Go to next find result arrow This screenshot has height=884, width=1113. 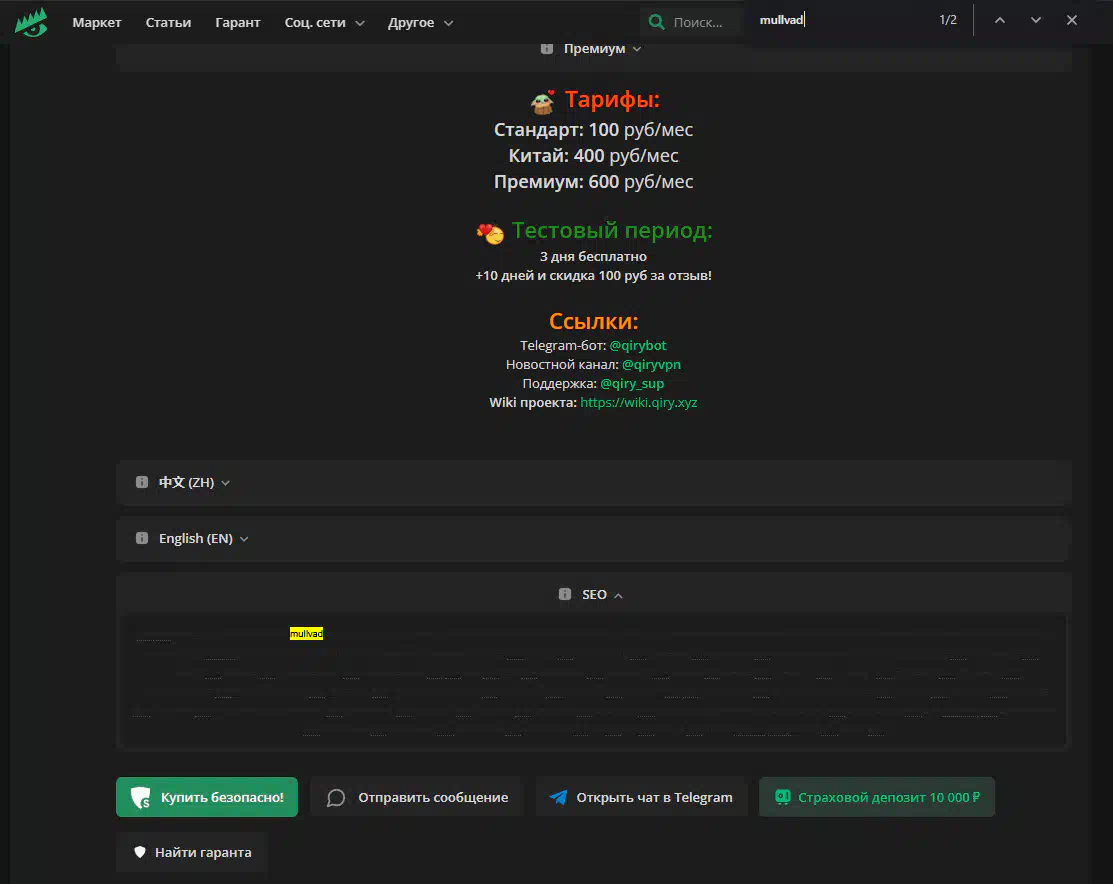point(1035,20)
